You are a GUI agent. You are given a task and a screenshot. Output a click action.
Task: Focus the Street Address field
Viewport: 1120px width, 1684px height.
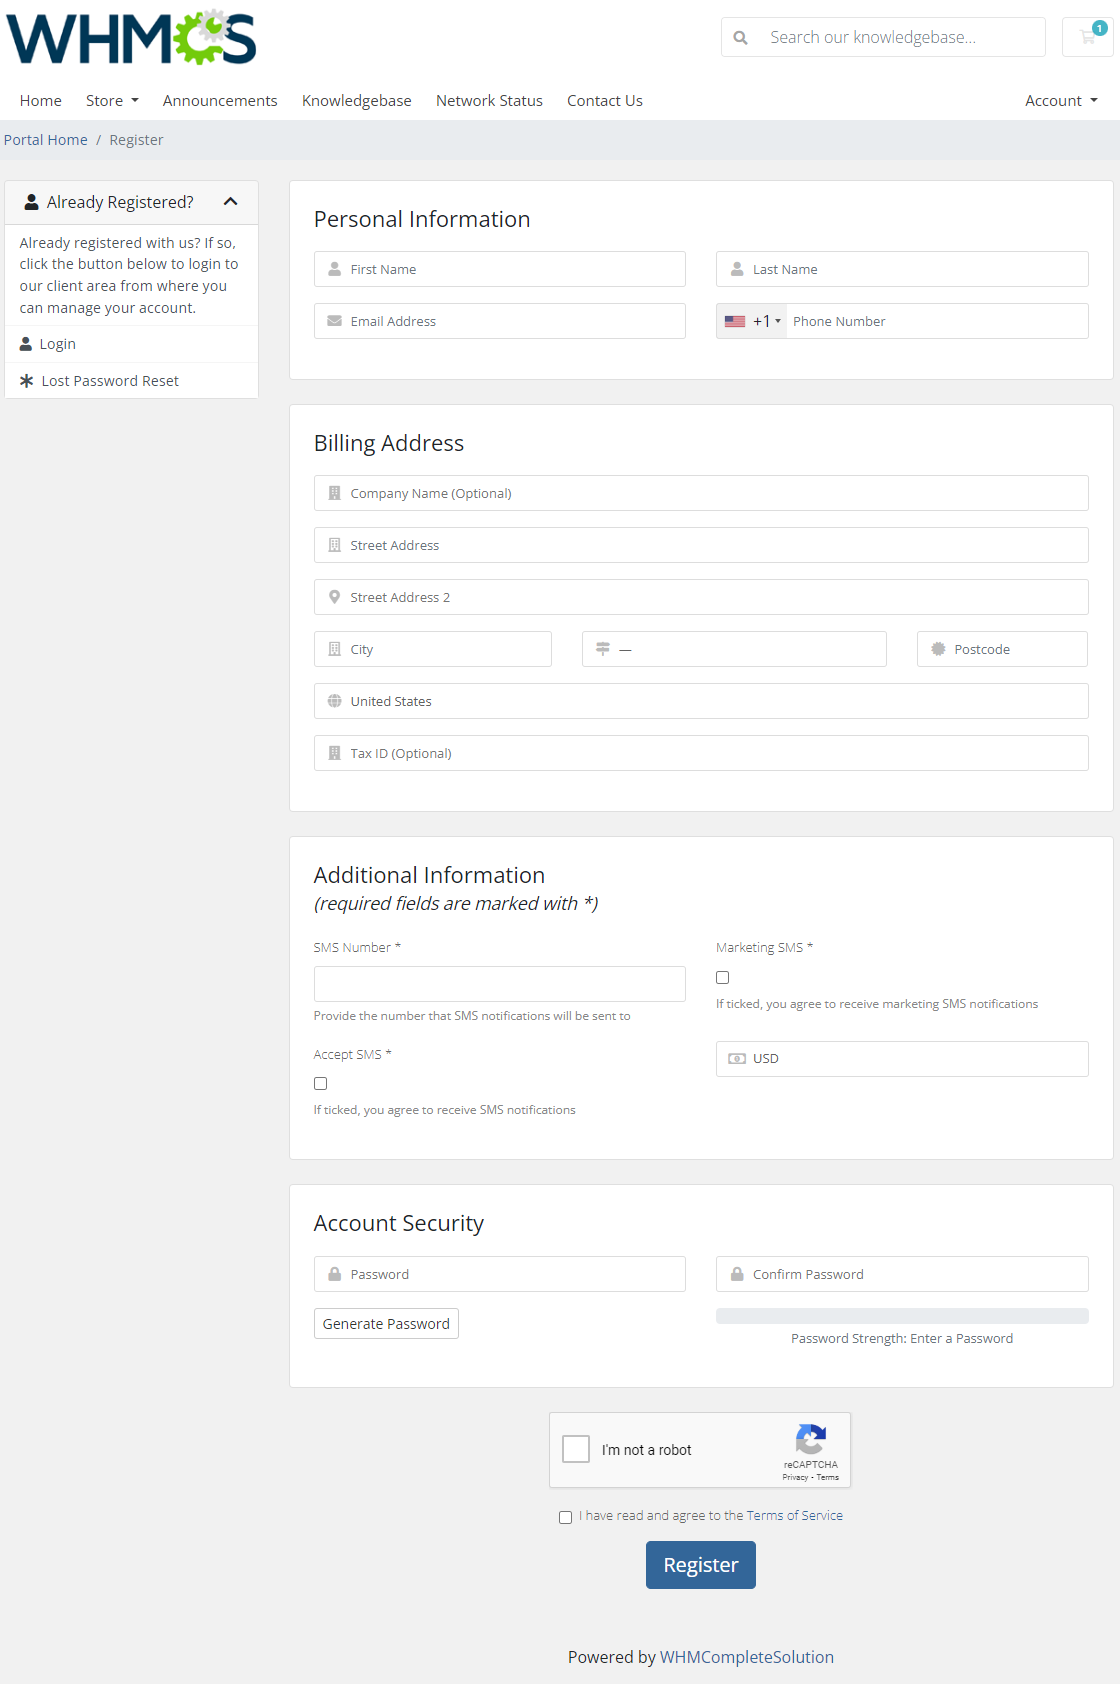coord(701,545)
